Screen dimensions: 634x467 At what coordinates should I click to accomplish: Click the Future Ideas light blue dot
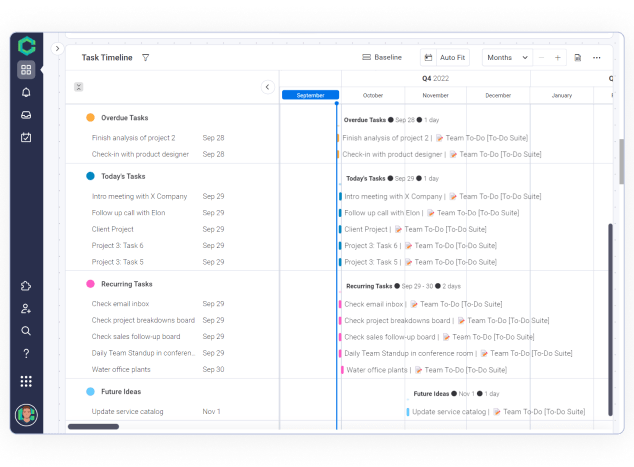click(x=90, y=391)
